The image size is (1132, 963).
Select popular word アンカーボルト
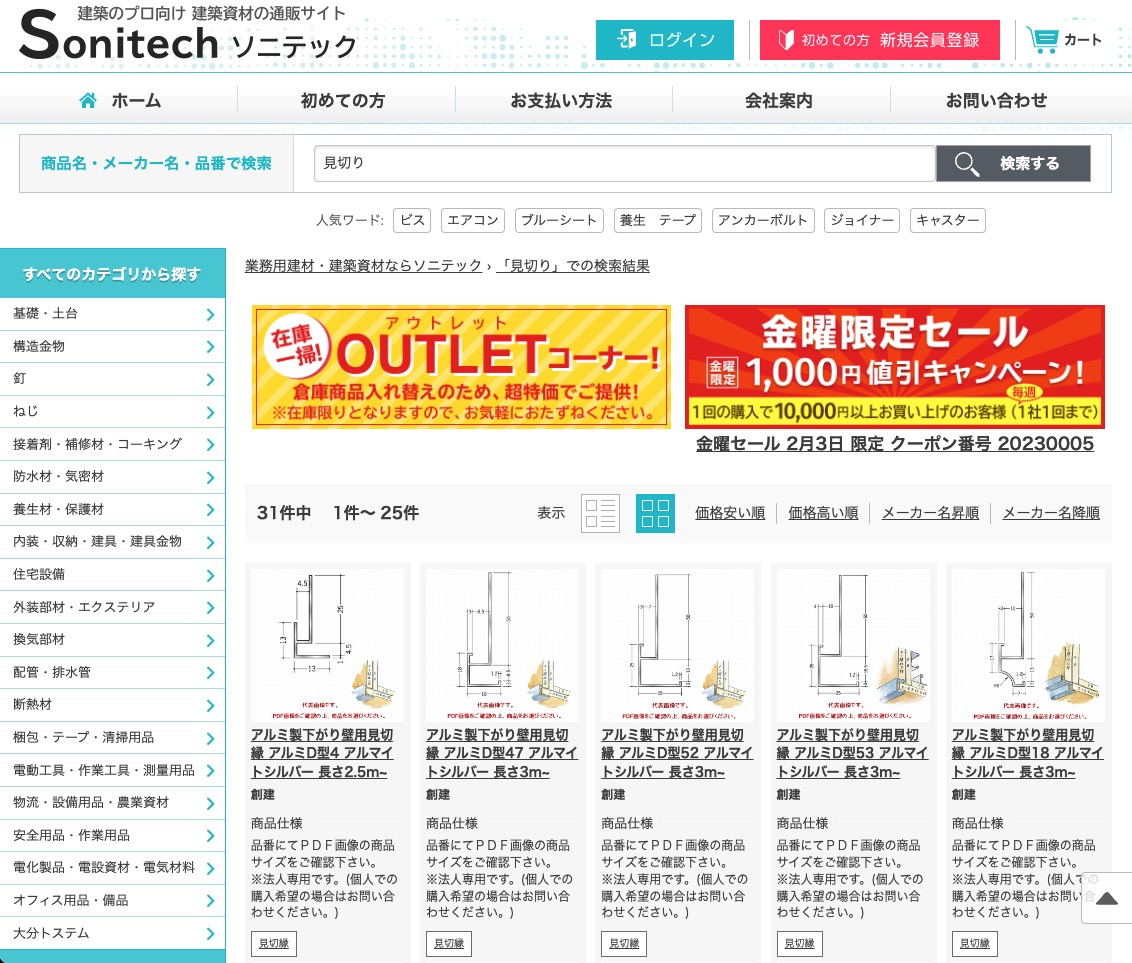(x=763, y=220)
